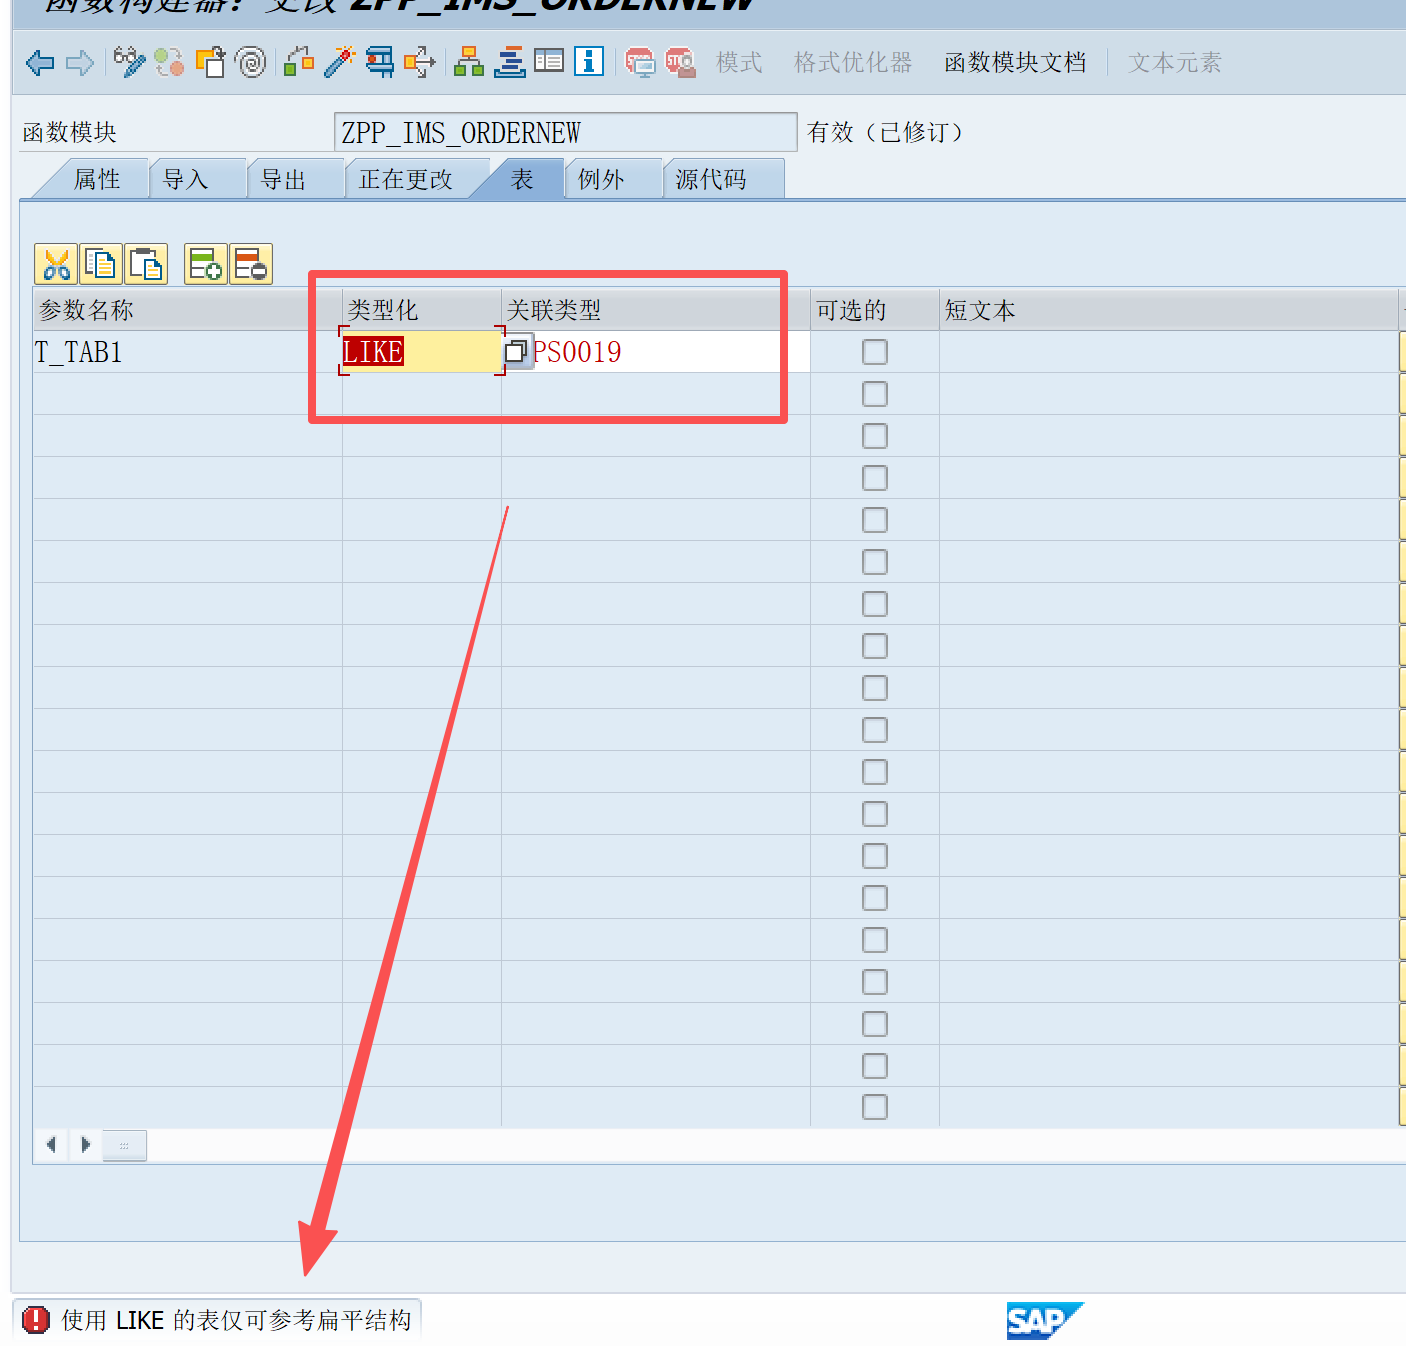Click the 函数模块 field label
This screenshot has width=1406, height=1346.
[x=70, y=132]
